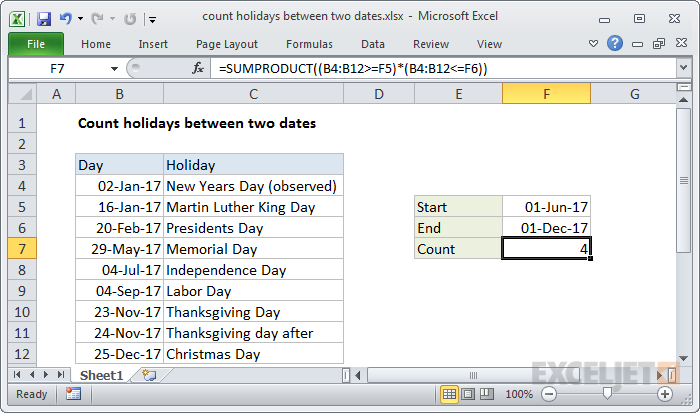This screenshot has width=700, height=413.
Task: Switch to Page Layout view button
Action: [468, 395]
